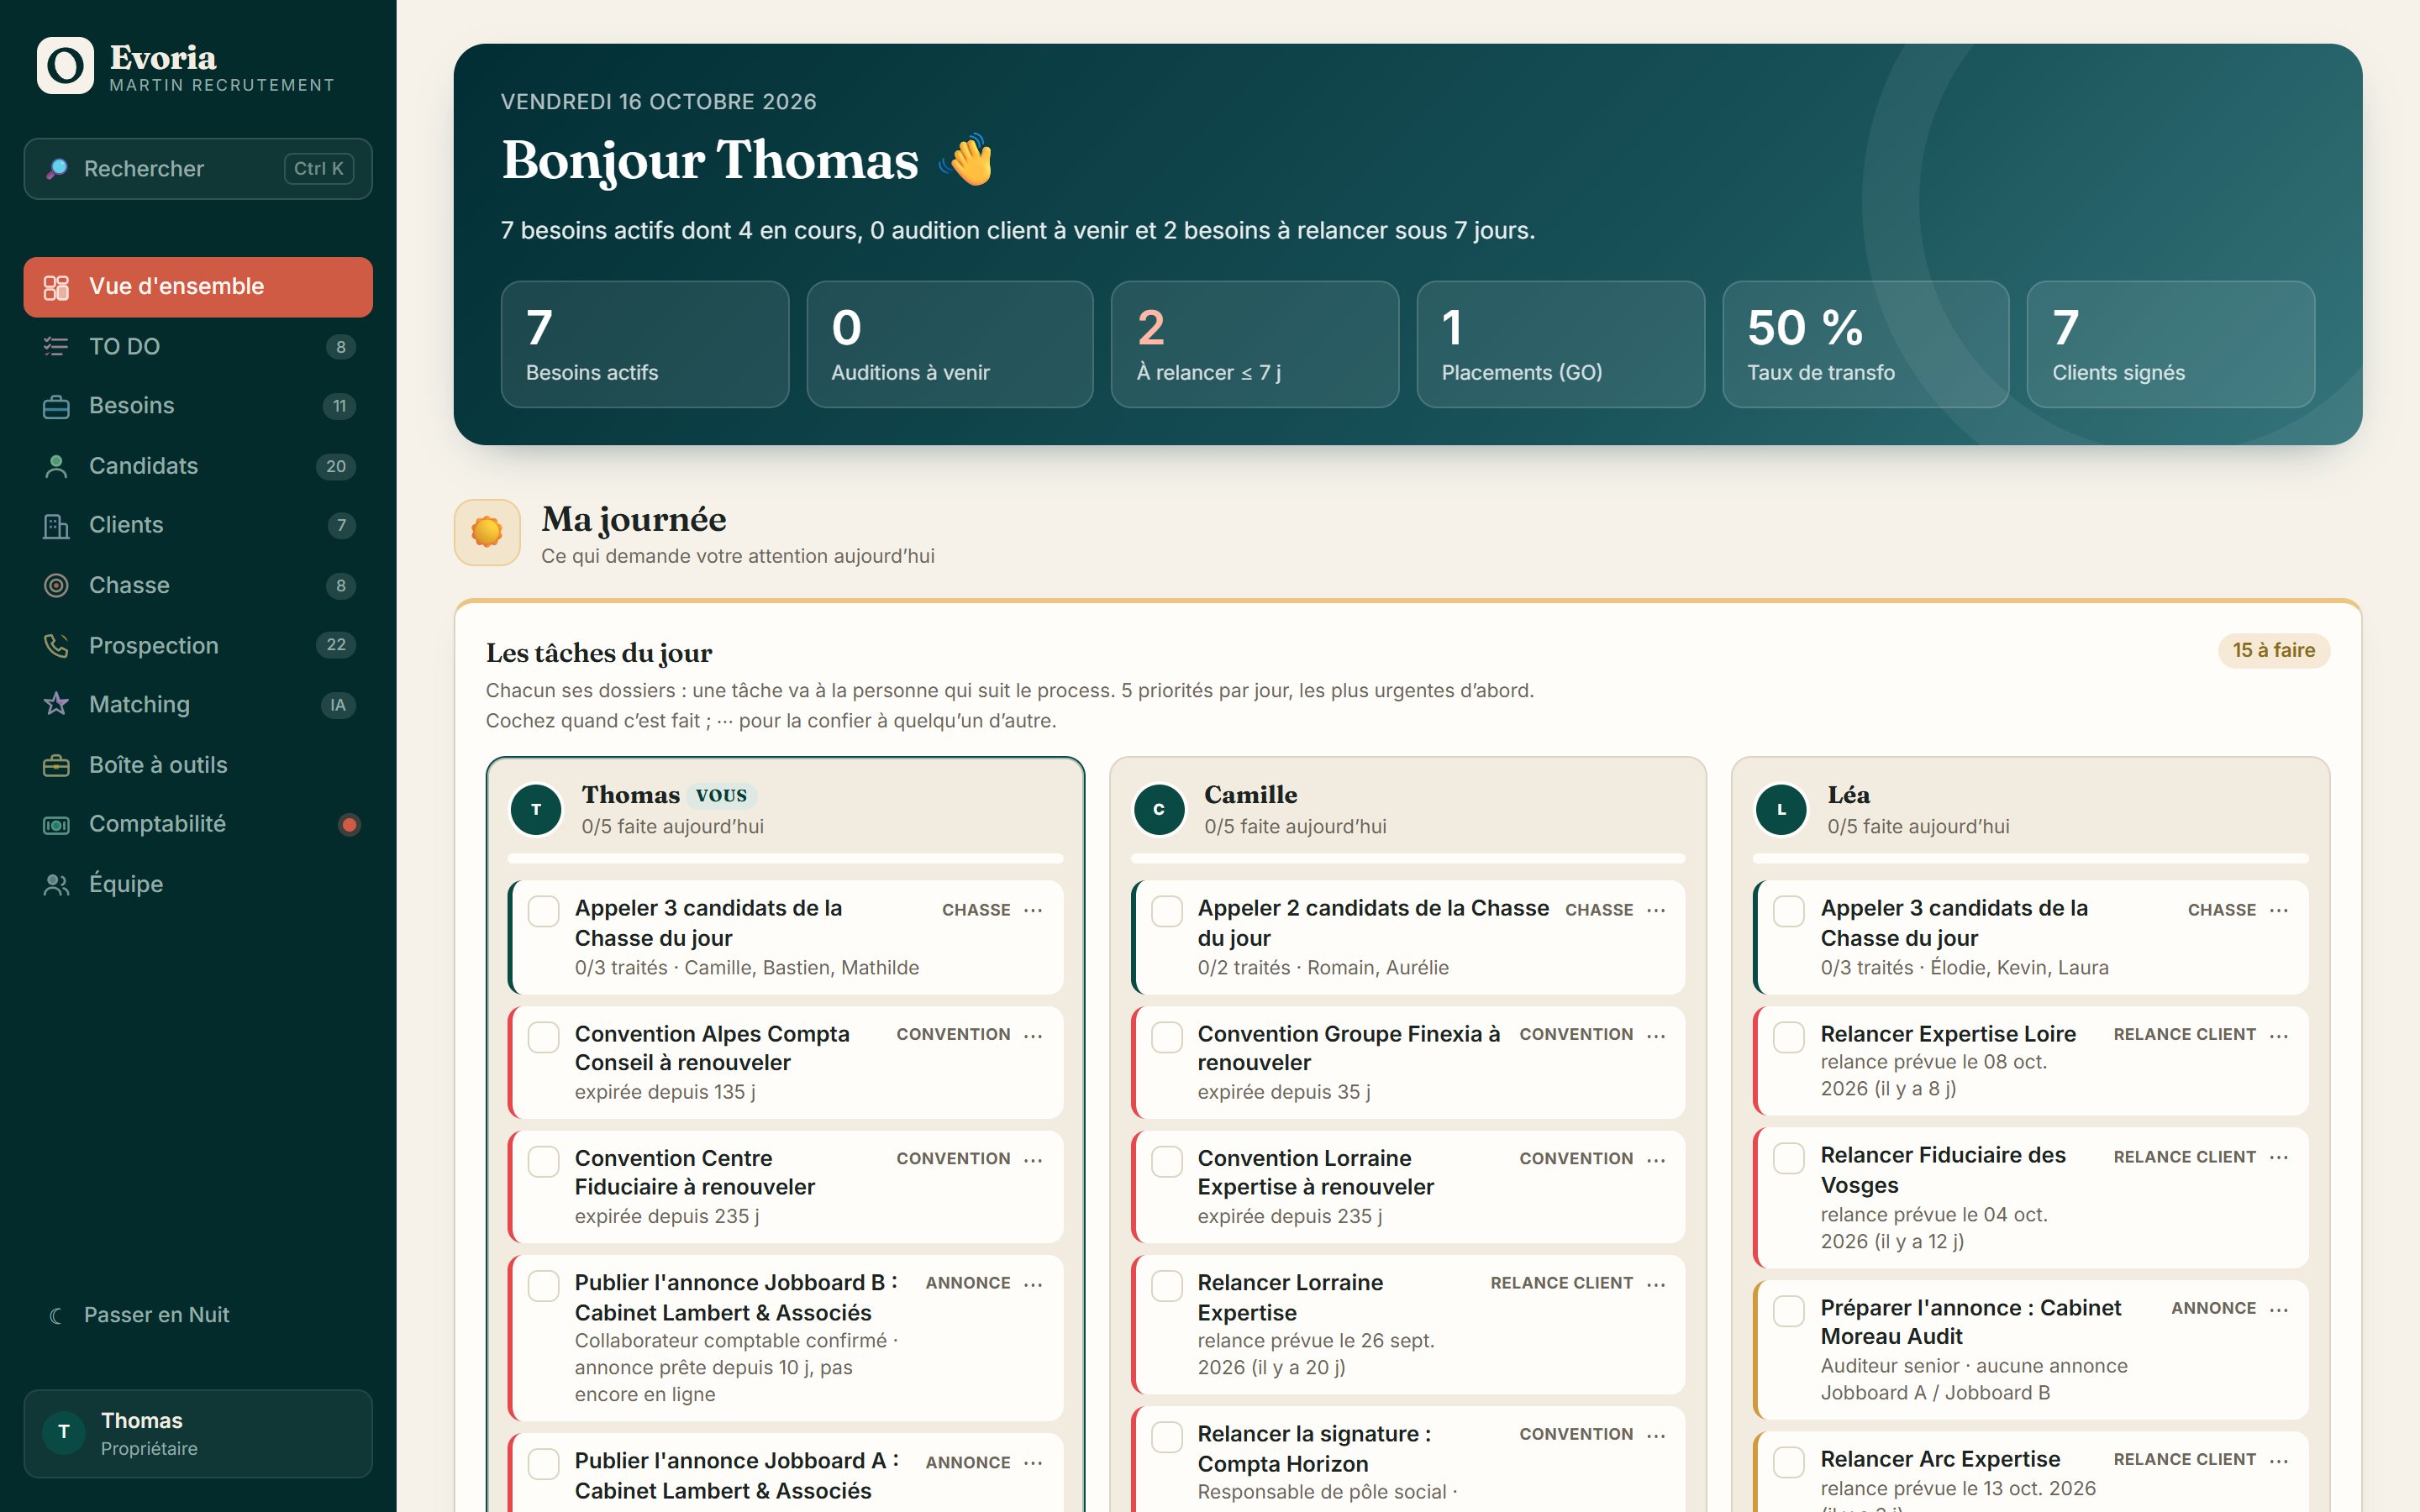Click the TO DO list icon
2420x1512 pixels.
pyautogui.click(x=56, y=346)
